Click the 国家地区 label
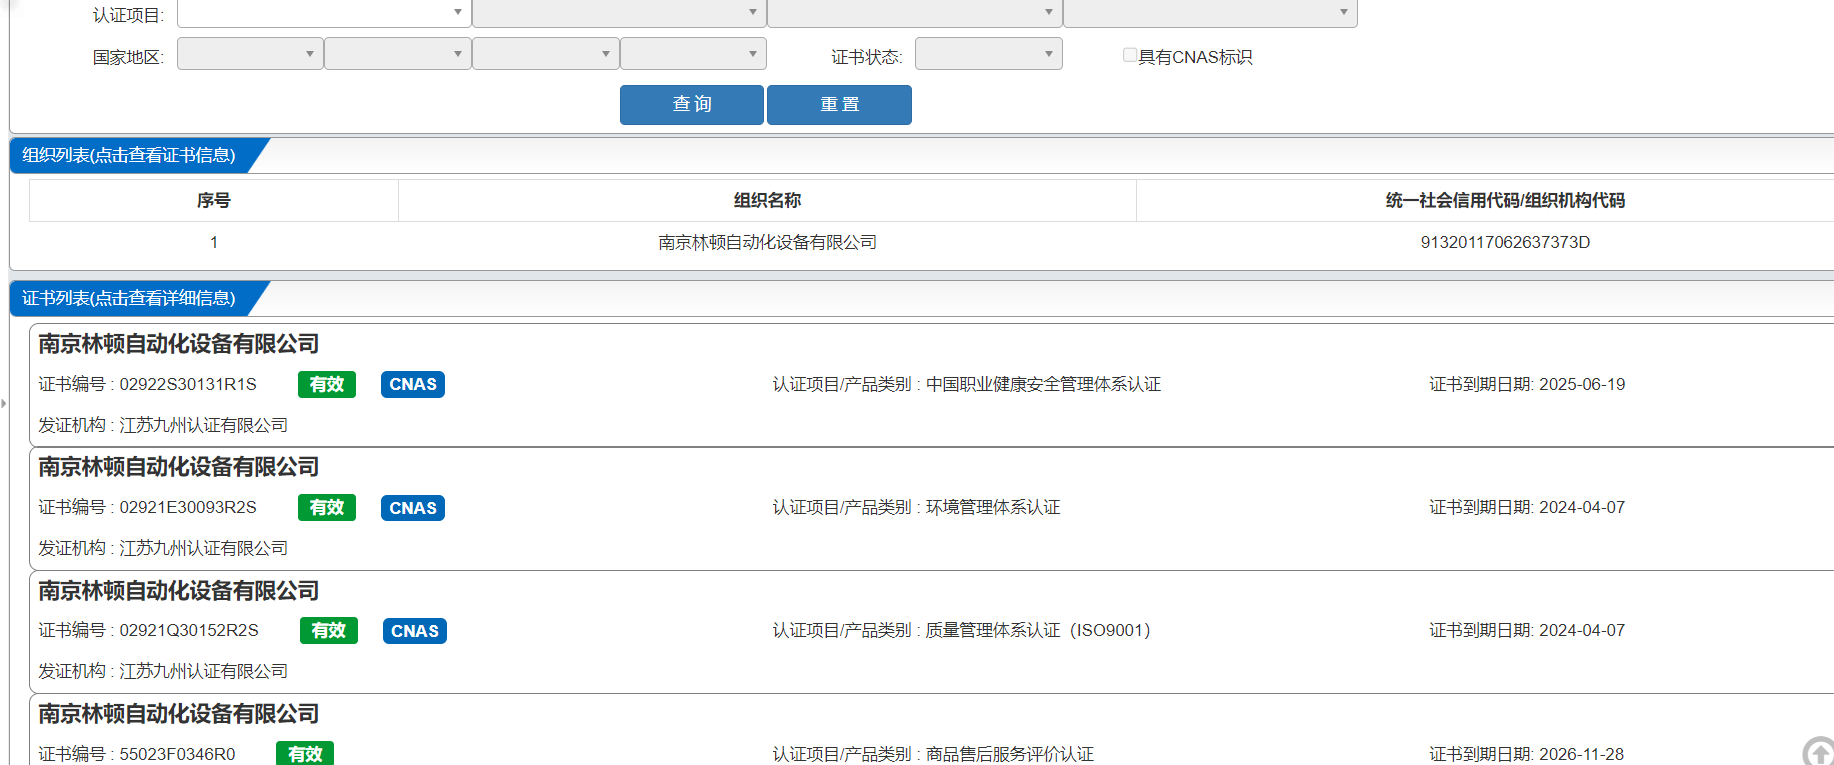1834x765 pixels. (128, 57)
